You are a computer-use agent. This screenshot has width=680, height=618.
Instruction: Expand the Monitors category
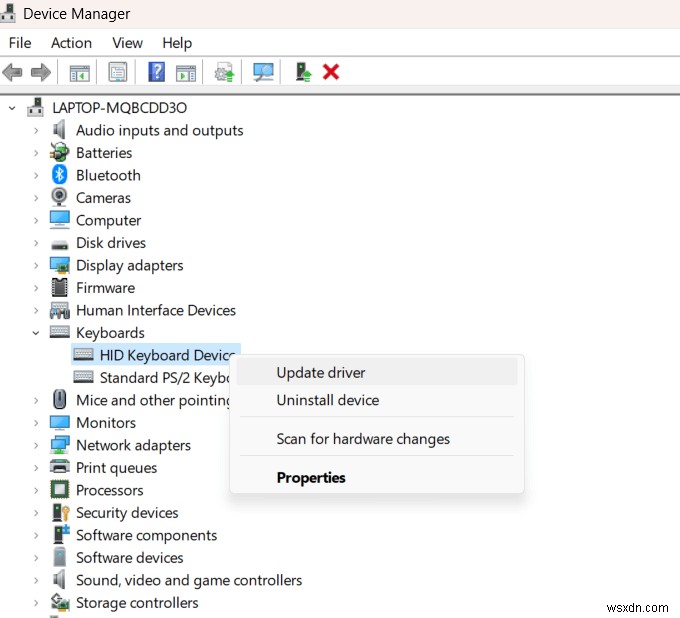click(36, 423)
